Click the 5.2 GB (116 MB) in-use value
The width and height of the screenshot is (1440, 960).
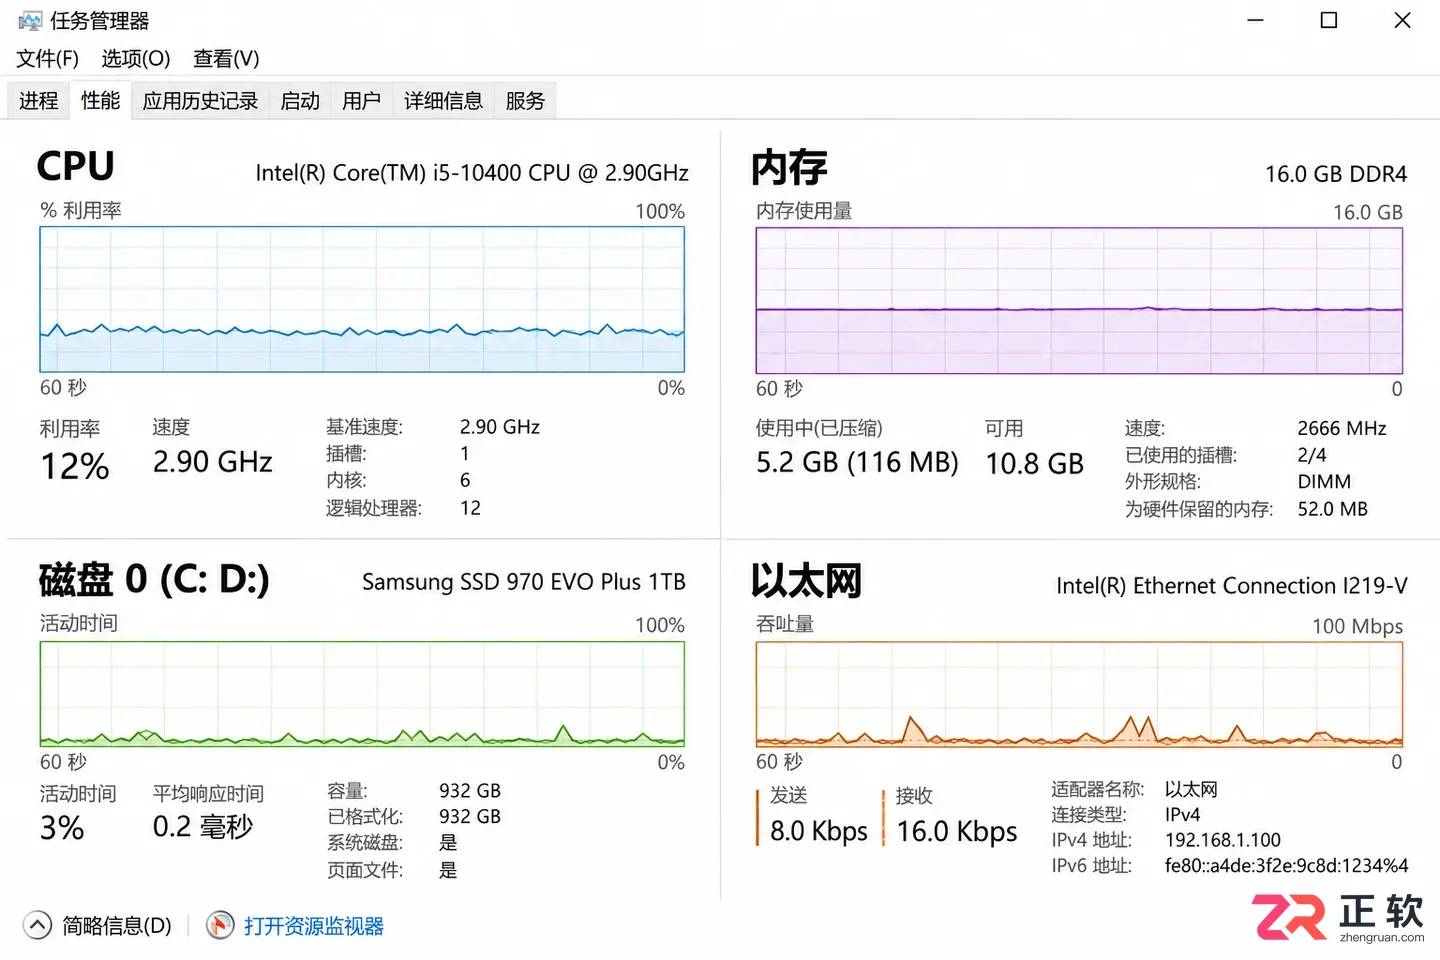pyautogui.click(x=857, y=462)
